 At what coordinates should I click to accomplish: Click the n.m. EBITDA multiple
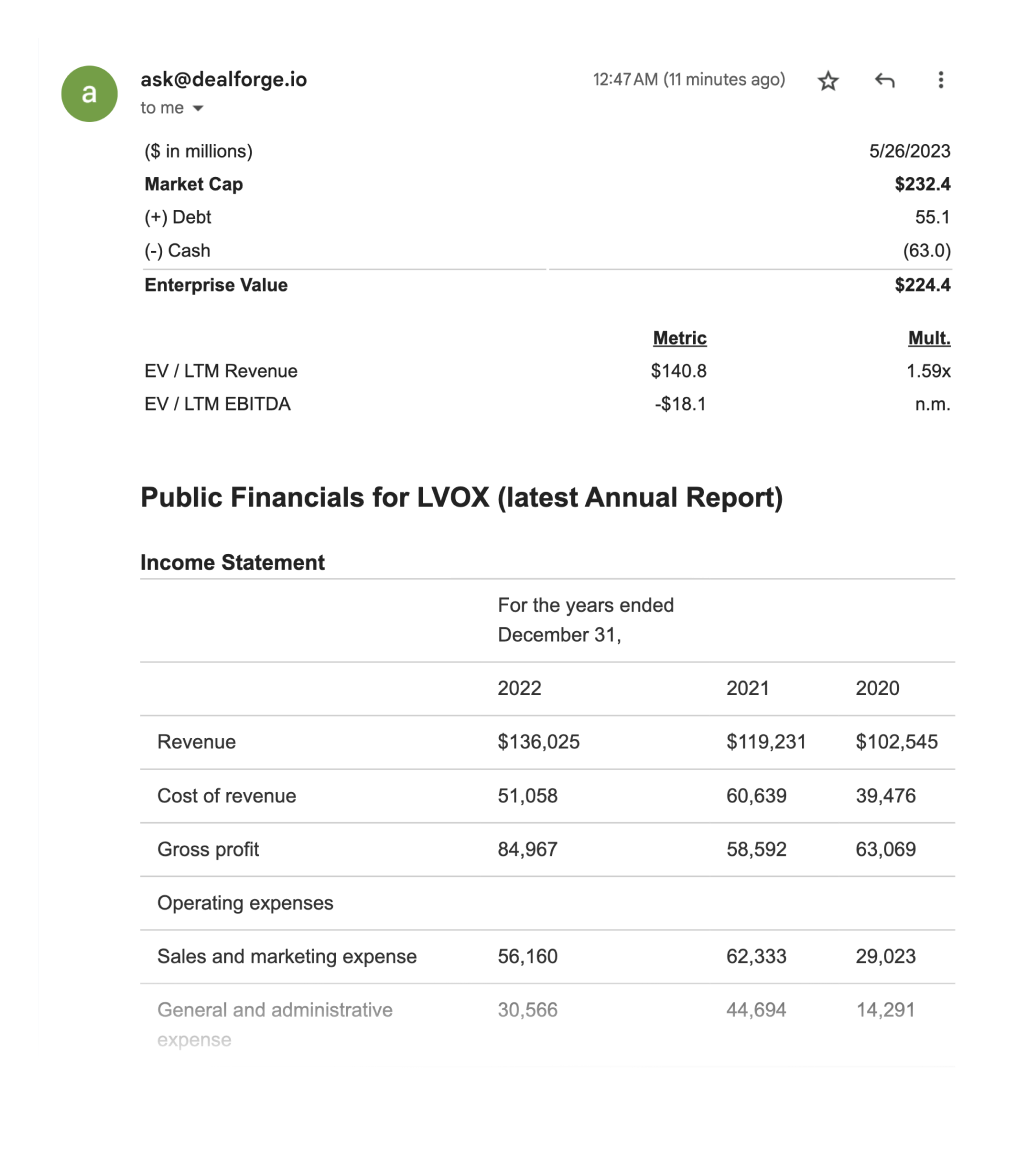(932, 404)
